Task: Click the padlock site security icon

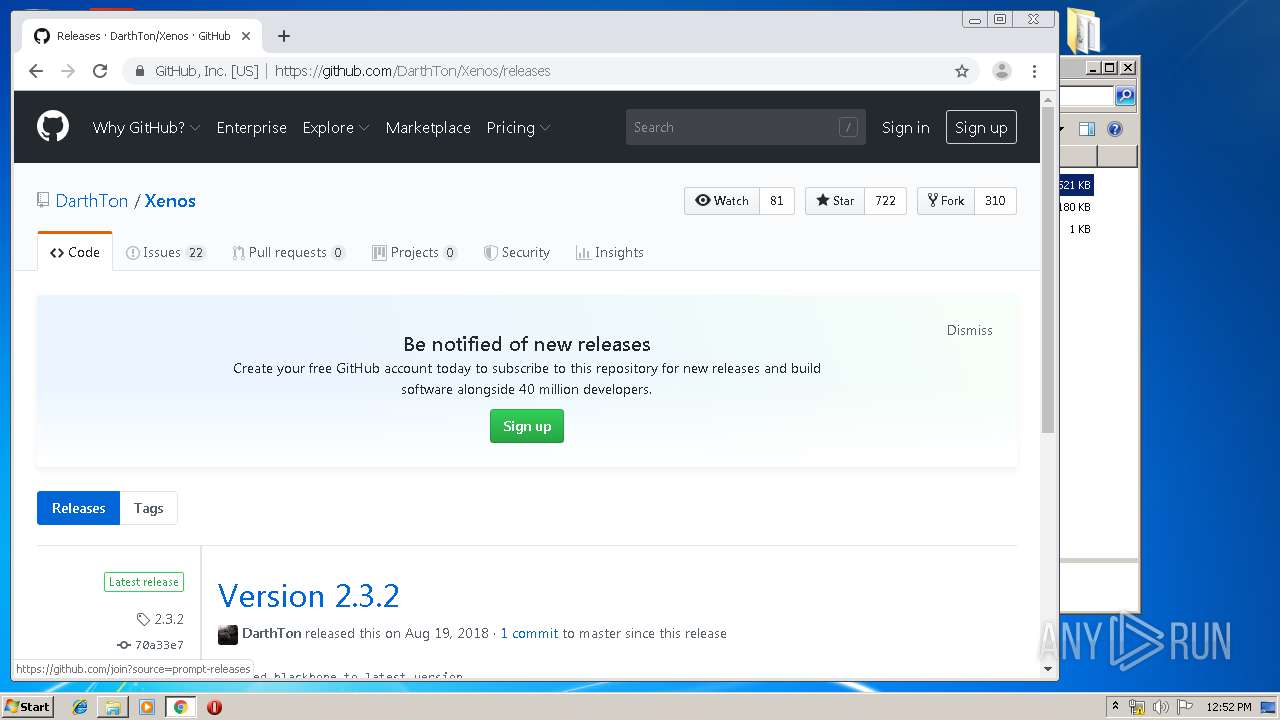Action: pos(139,71)
